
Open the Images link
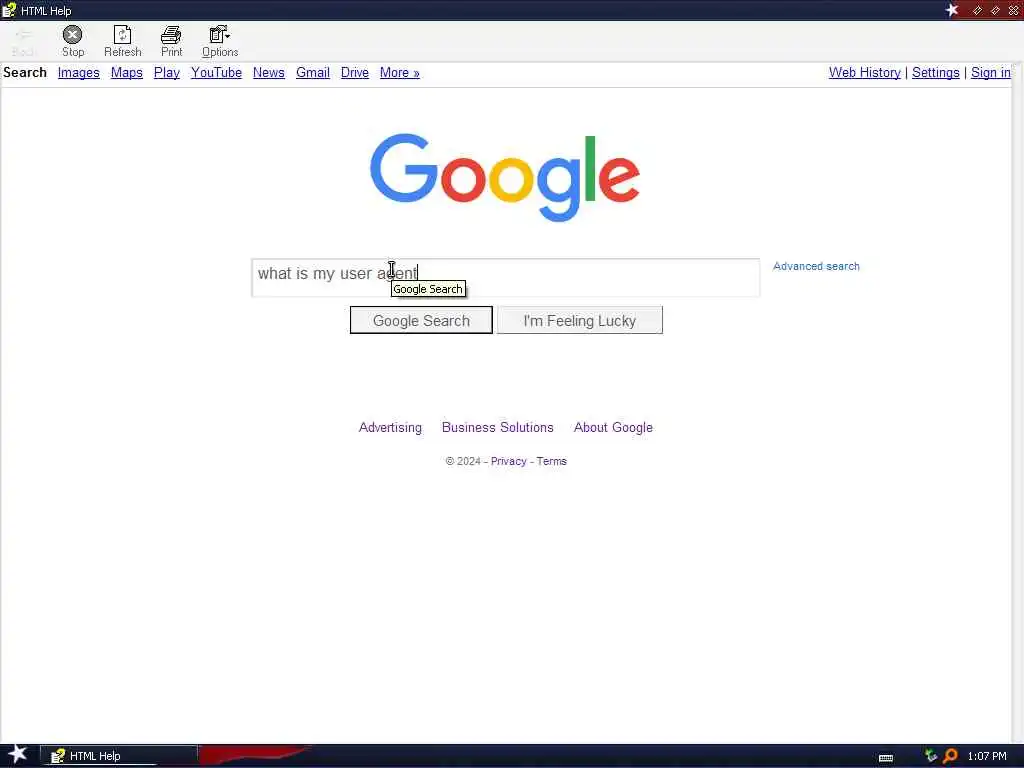[78, 72]
